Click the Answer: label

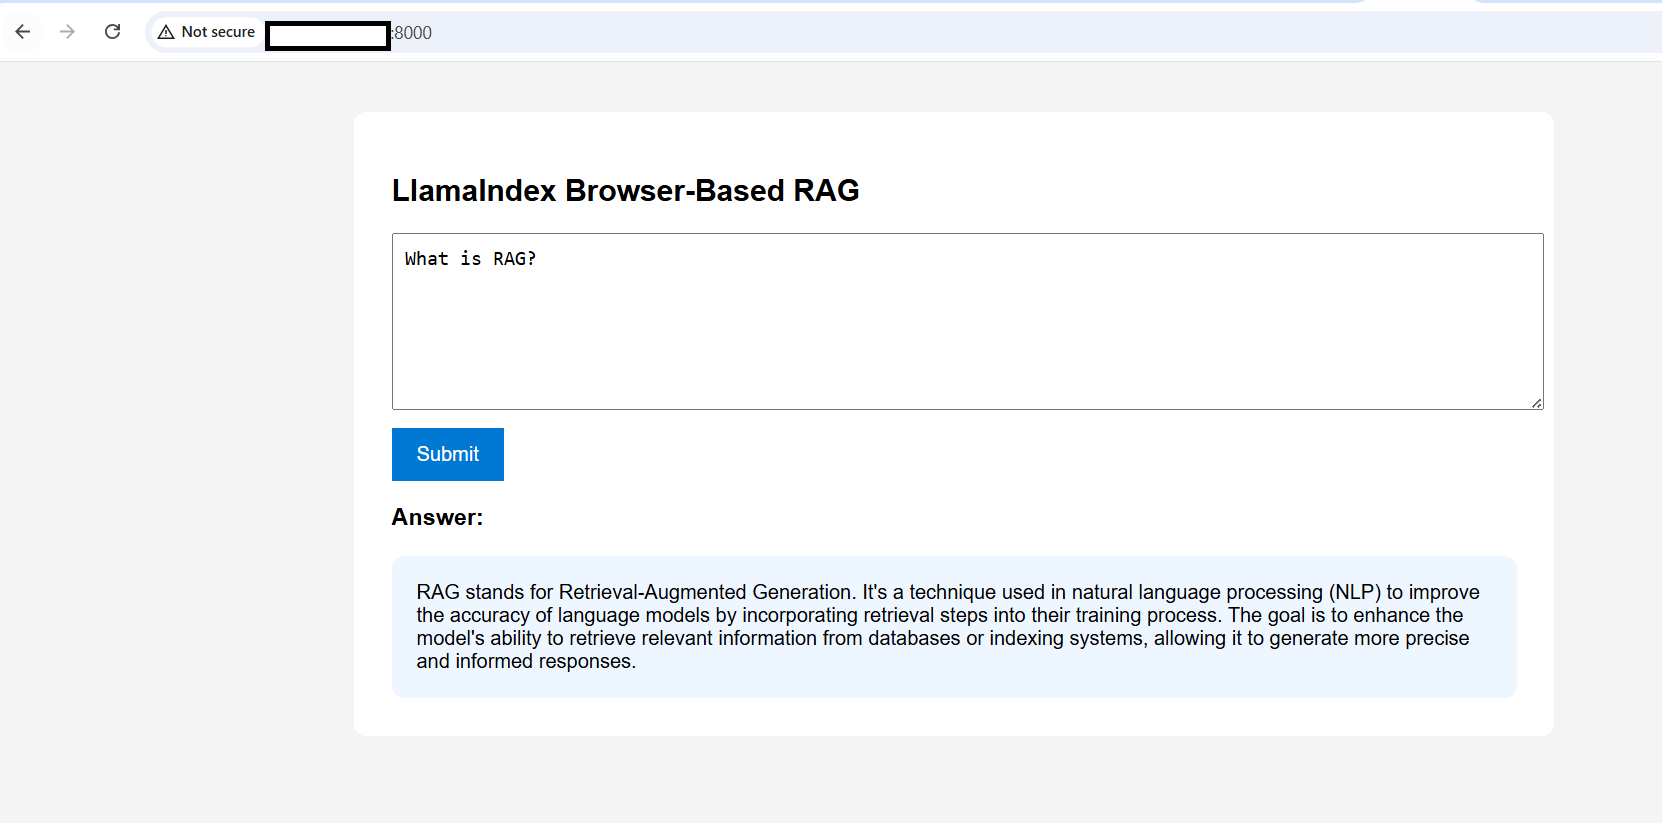click(x=437, y=517)
